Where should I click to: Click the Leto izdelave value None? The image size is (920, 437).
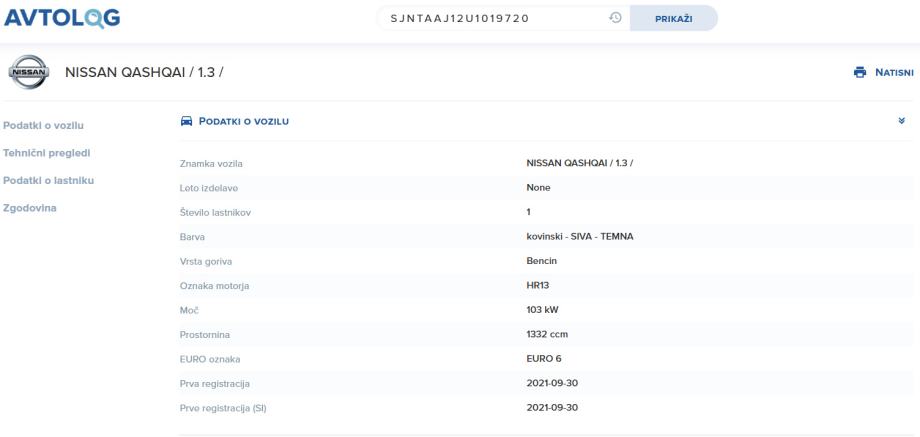(x=539, y=188)
